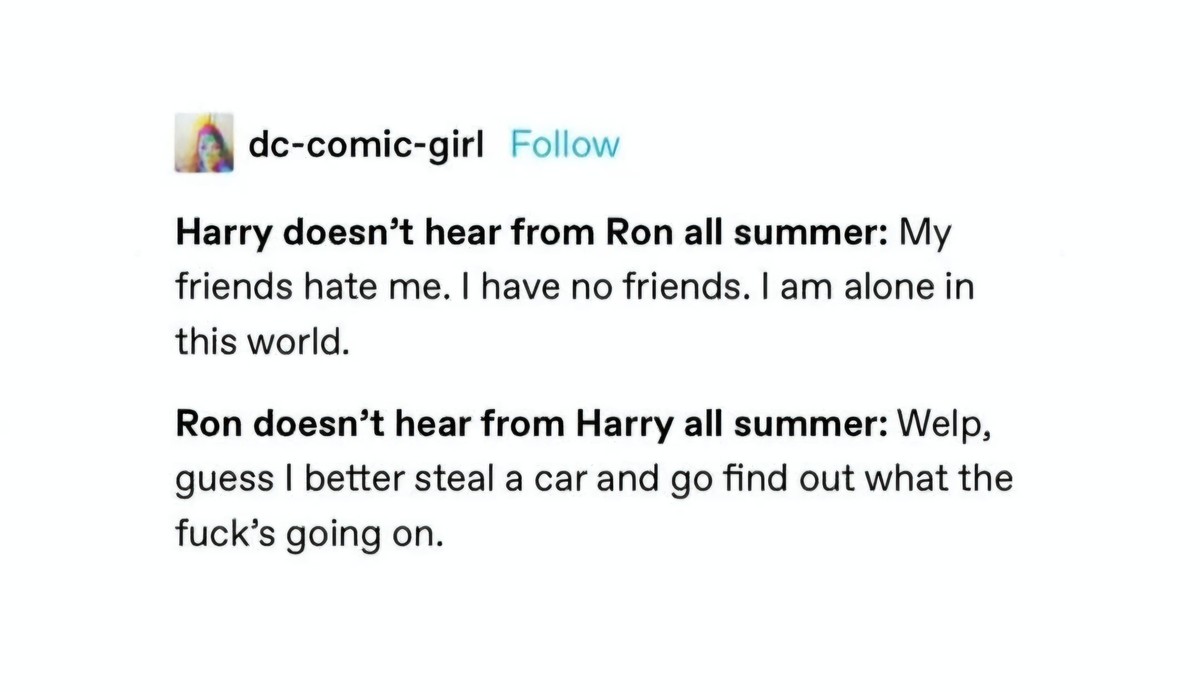Follow the dc-comic-girl blog
The height and width of the screenshot is (692, 1200).
tap(564, 145)
